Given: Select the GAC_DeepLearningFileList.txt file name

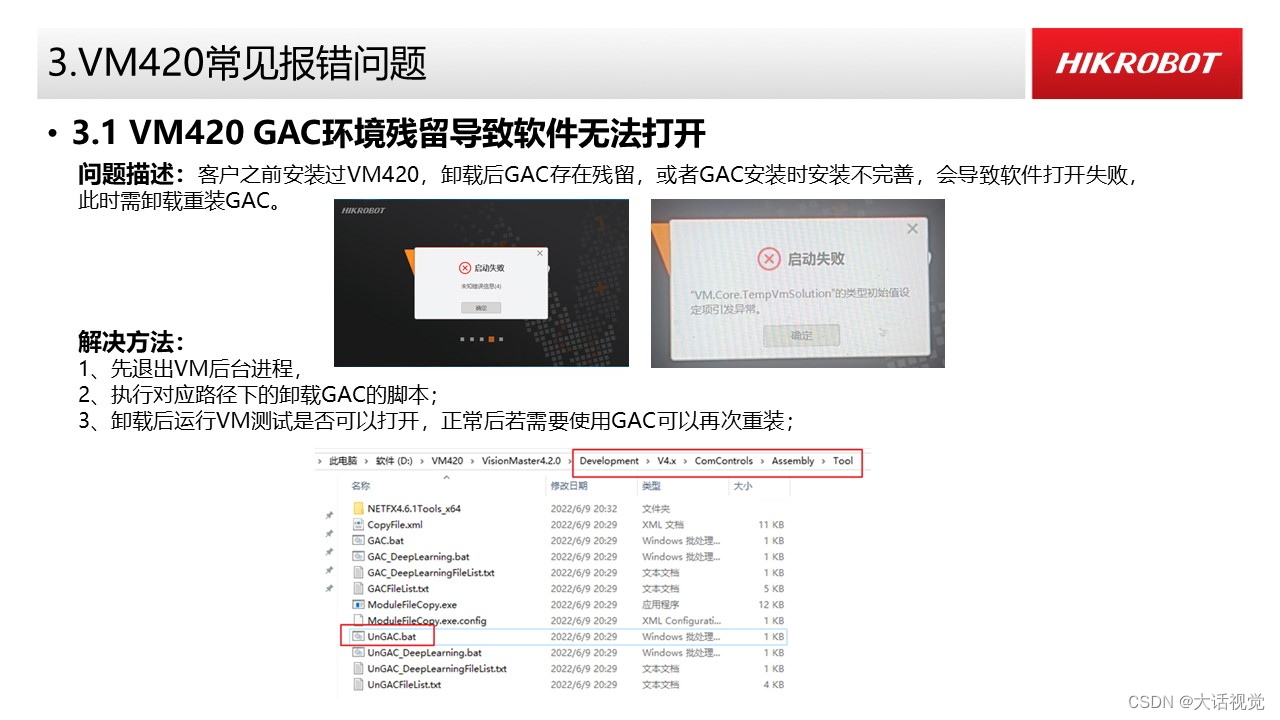Looking at the screenshot, I should pos(431,573).
